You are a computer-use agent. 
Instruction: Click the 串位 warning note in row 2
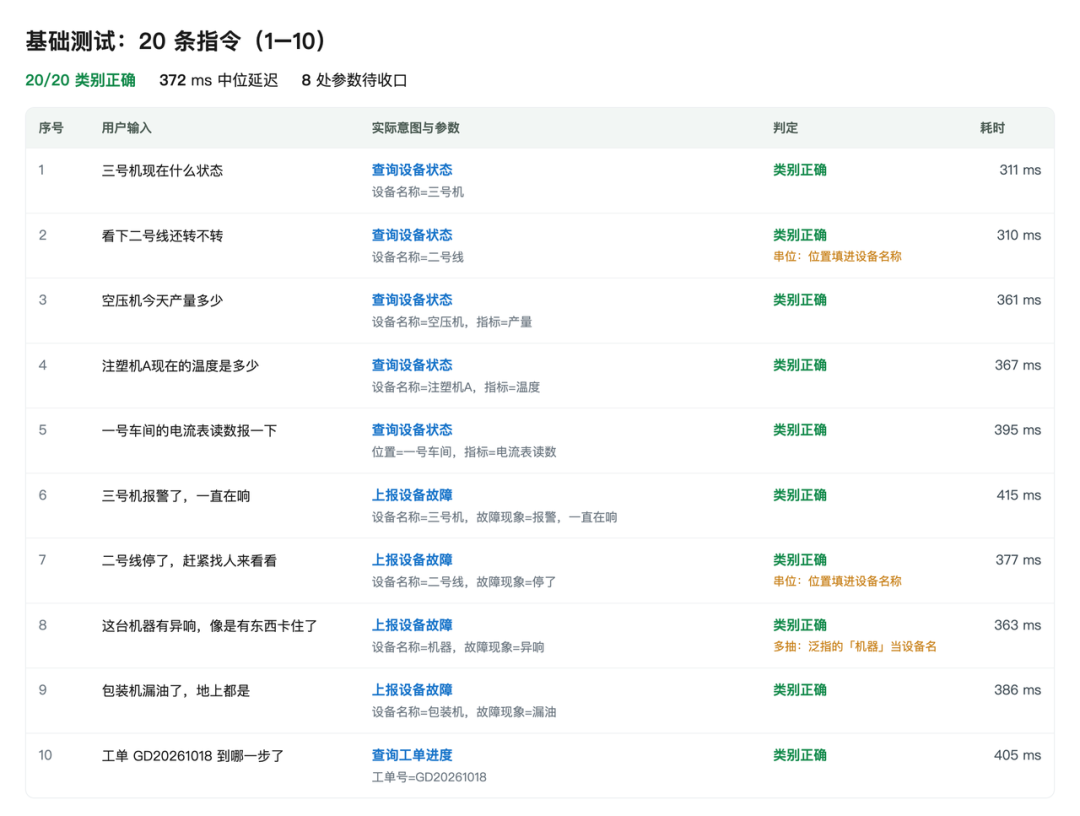(837, 257)
